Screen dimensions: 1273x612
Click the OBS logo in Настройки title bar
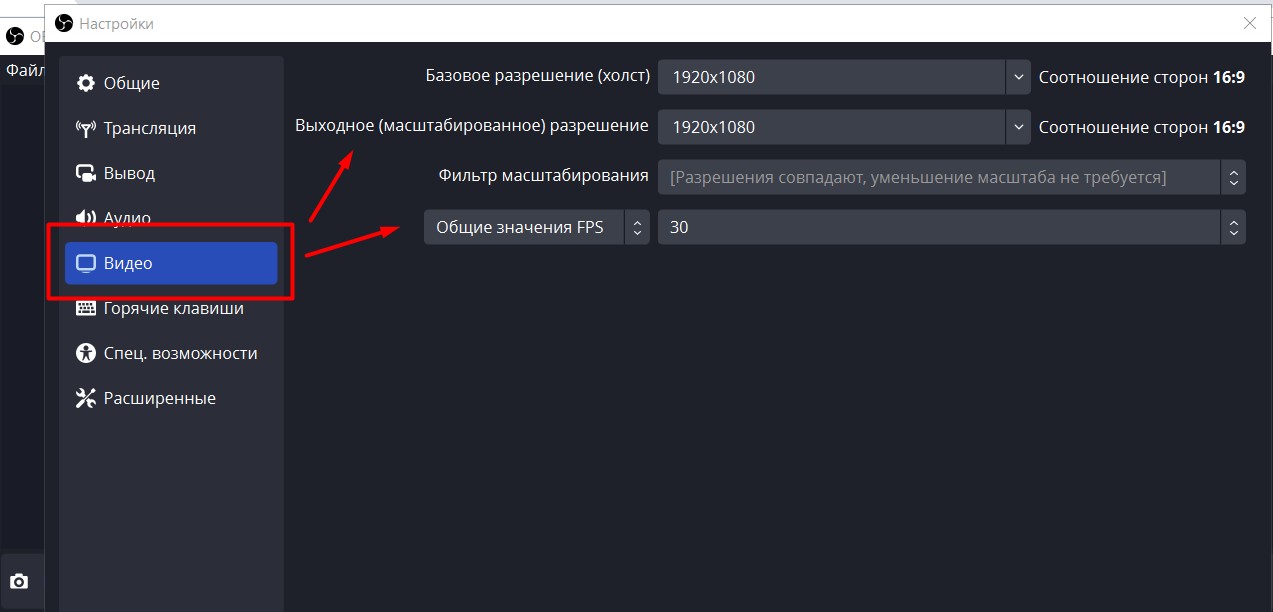click(65, 23)
